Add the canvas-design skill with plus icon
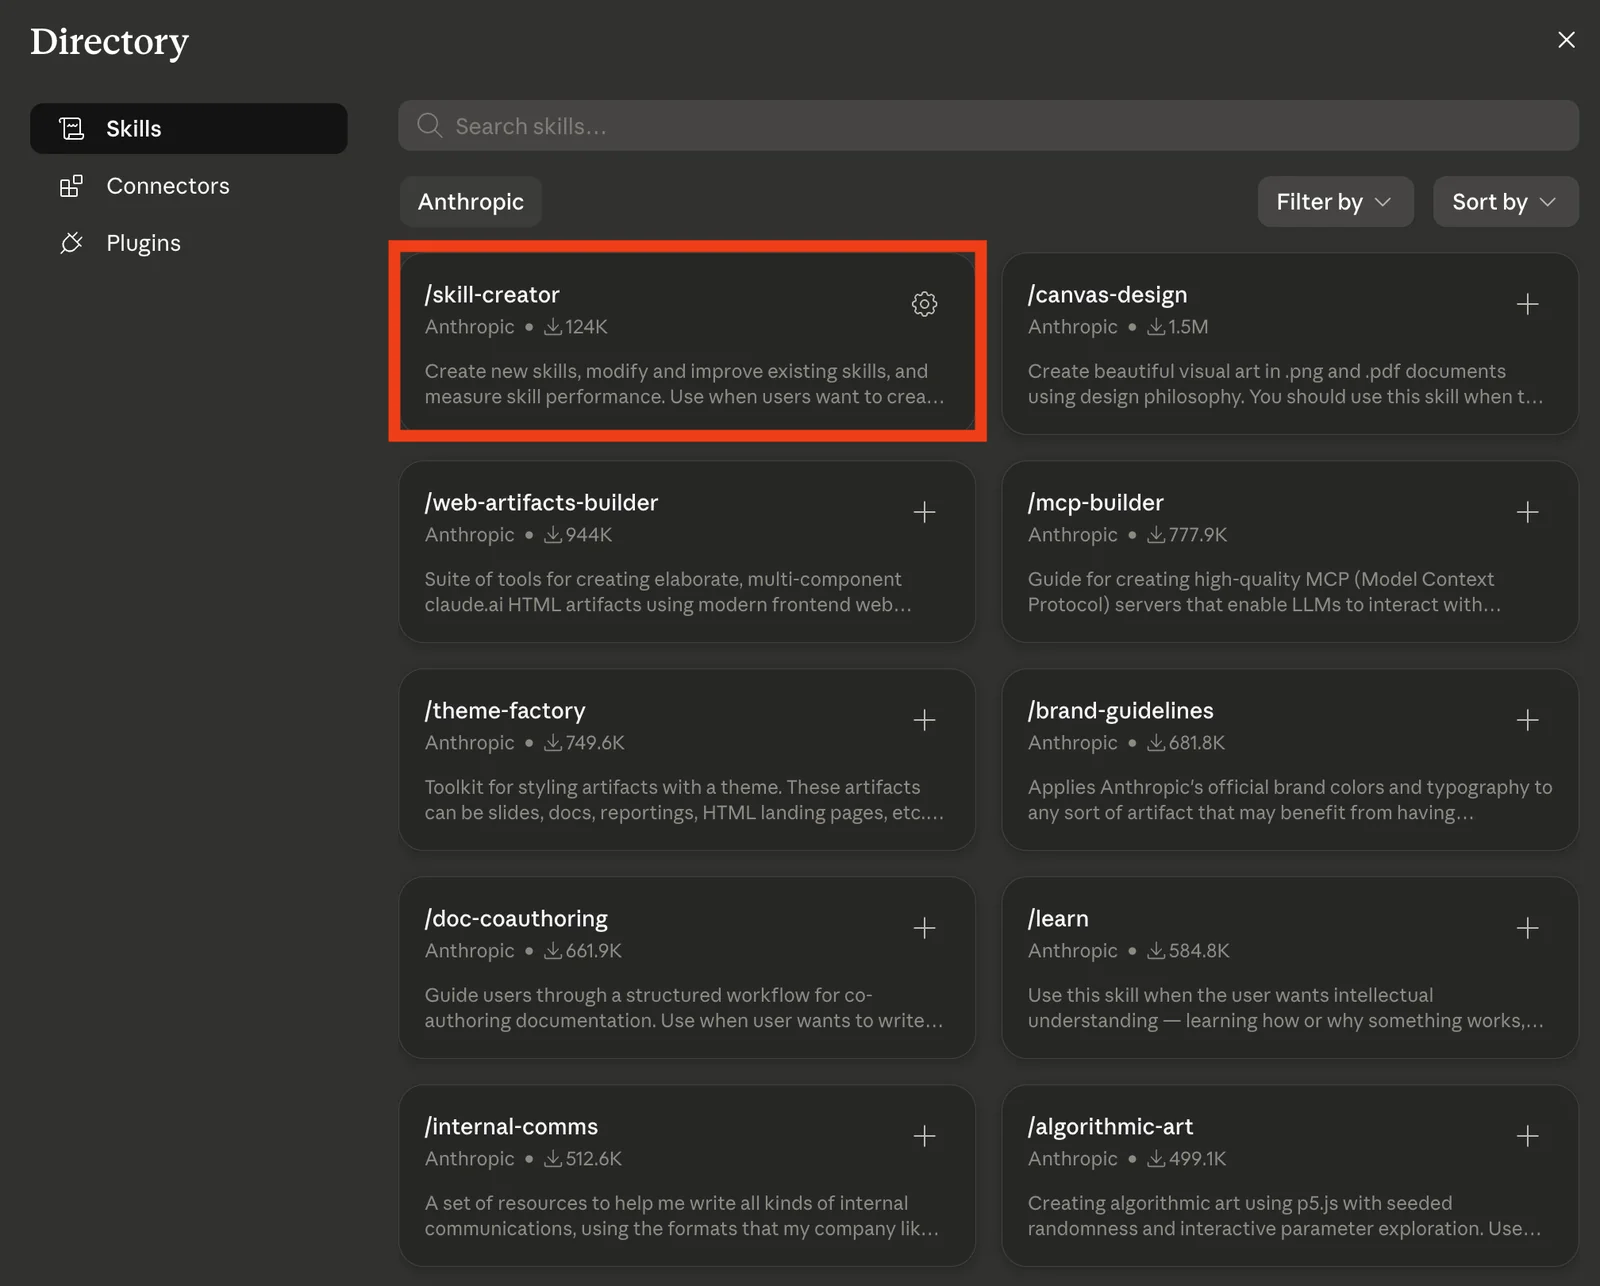This screenshot has height=1286, width=1600. pyautogui.click(x=1527, y=304)
